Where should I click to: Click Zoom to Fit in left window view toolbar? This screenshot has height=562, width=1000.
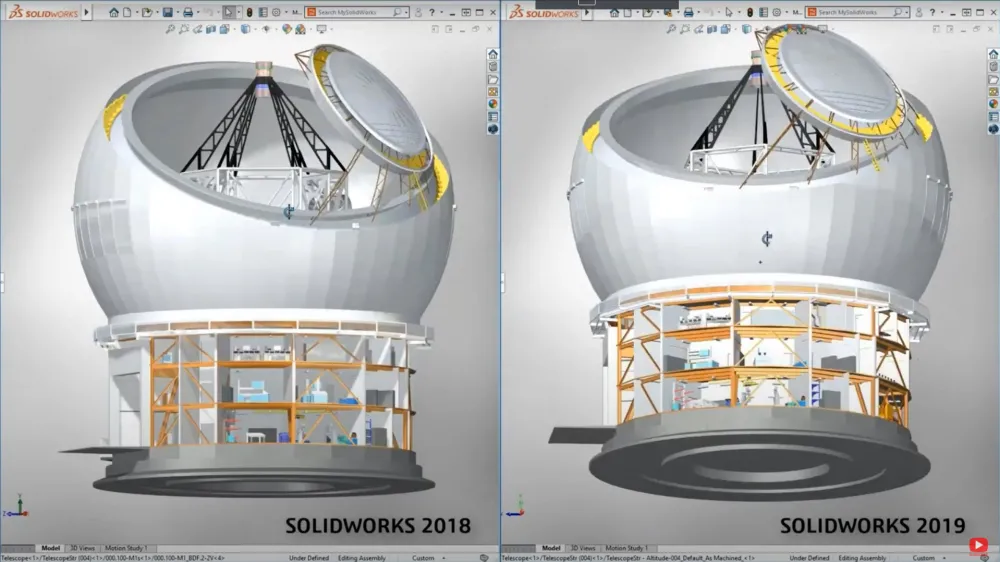pos(170,29)
